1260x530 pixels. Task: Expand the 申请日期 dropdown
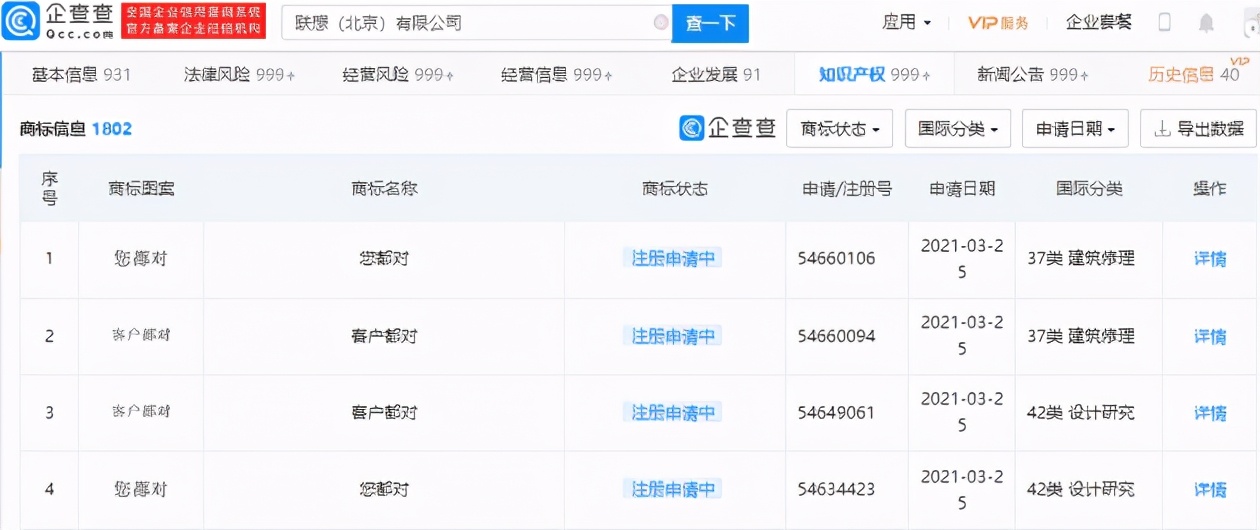tap(1074, 129)
